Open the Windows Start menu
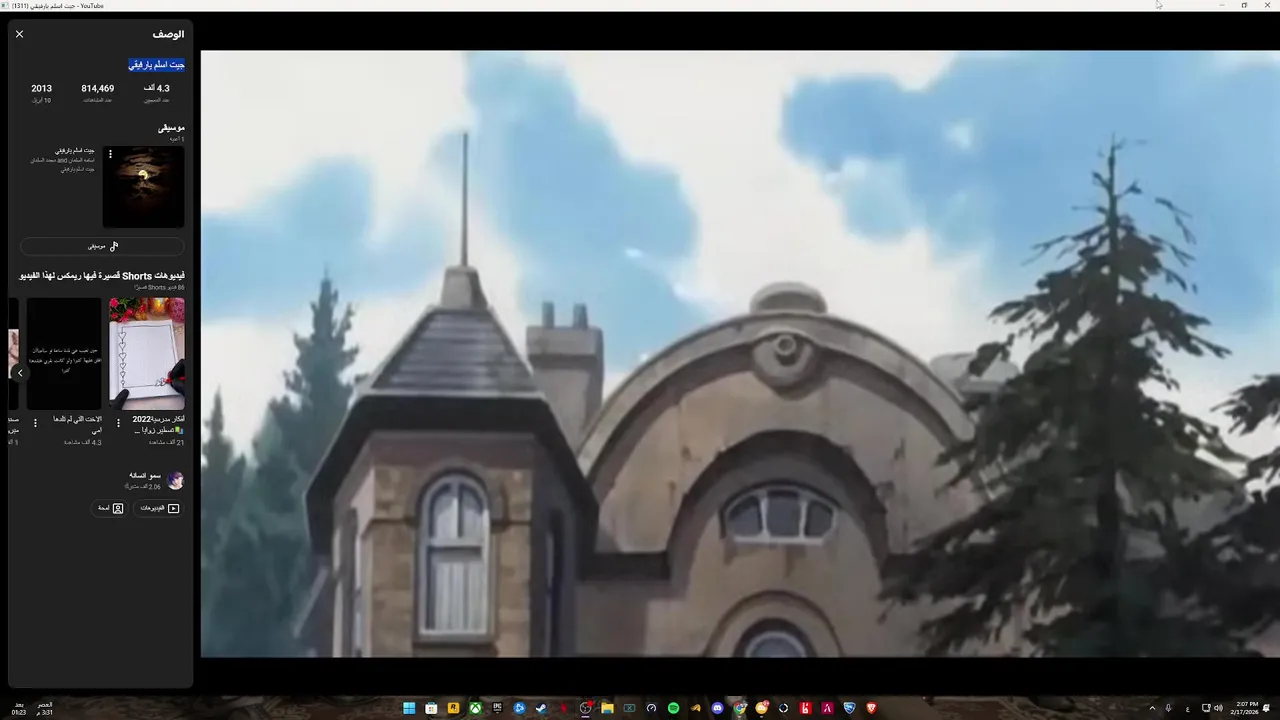1280x720 pixels. click(409, 708)
